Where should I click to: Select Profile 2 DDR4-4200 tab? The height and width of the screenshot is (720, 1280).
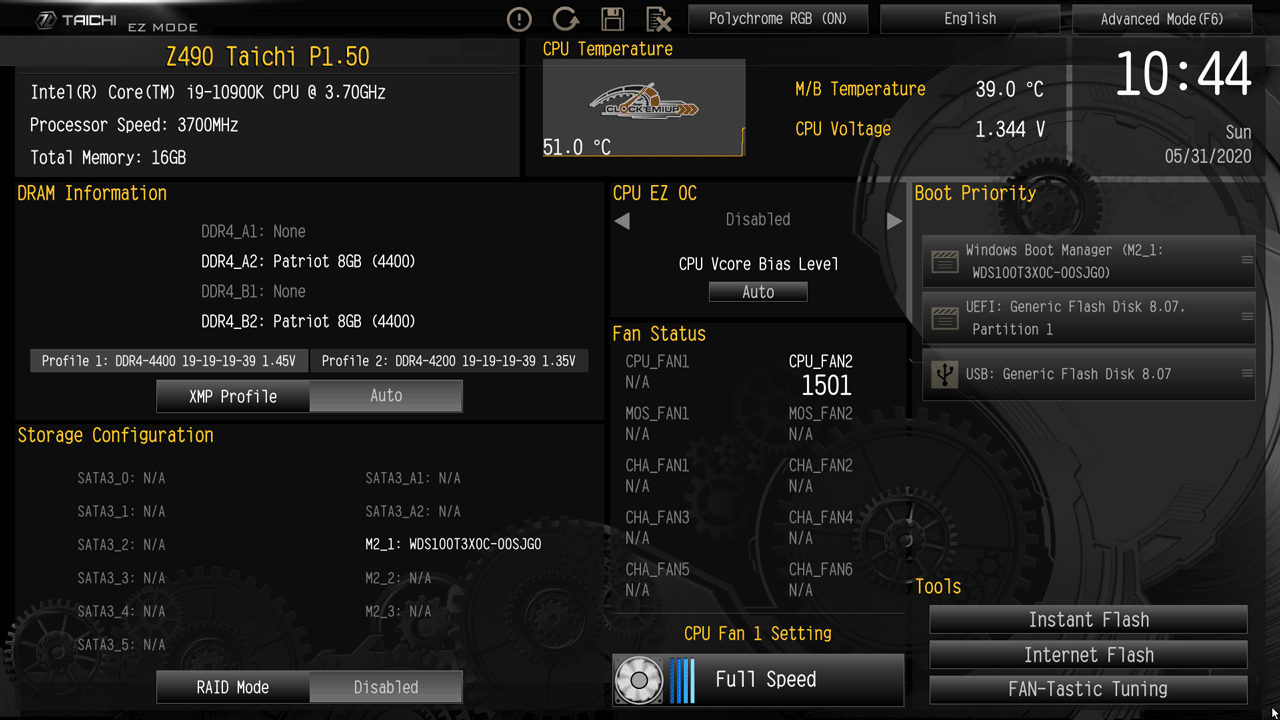click(448, 361)
